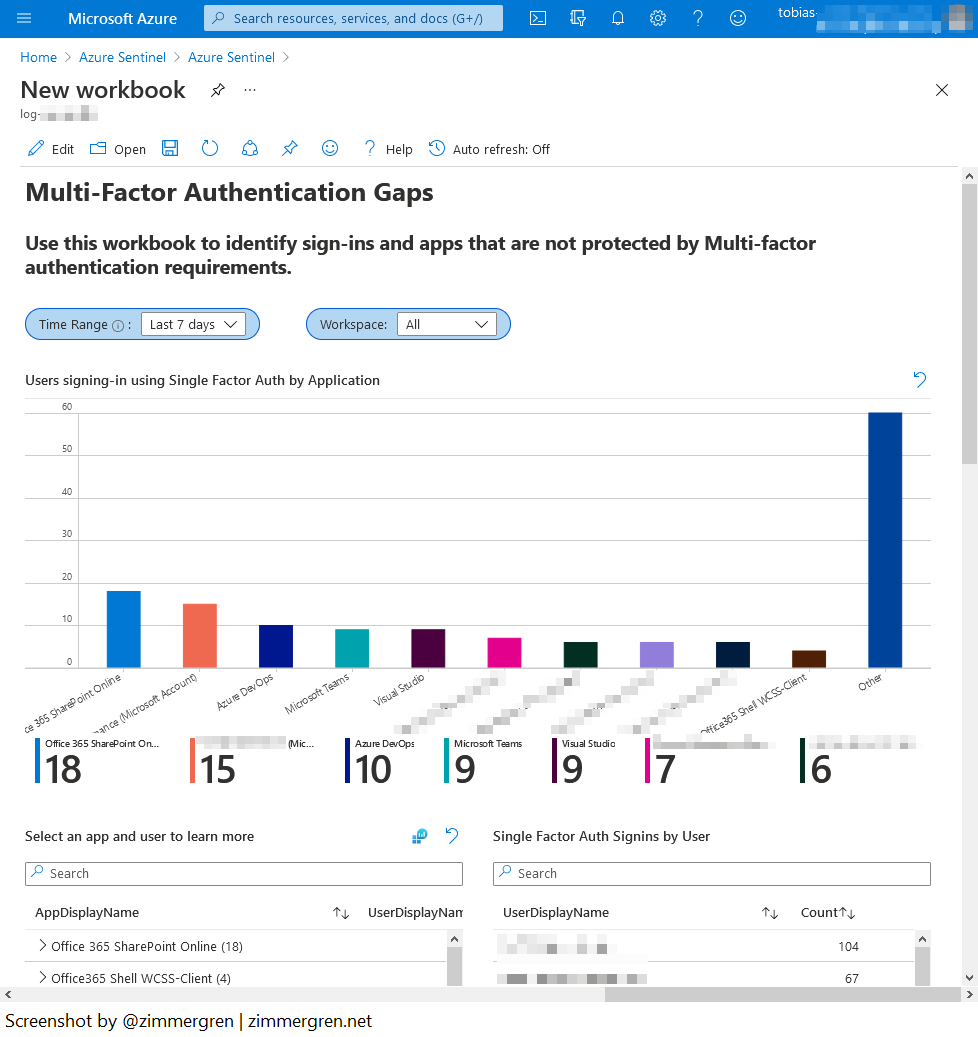Open the notifications bell
This screenshot has height=1037, width=978.
tap(618, 18)
